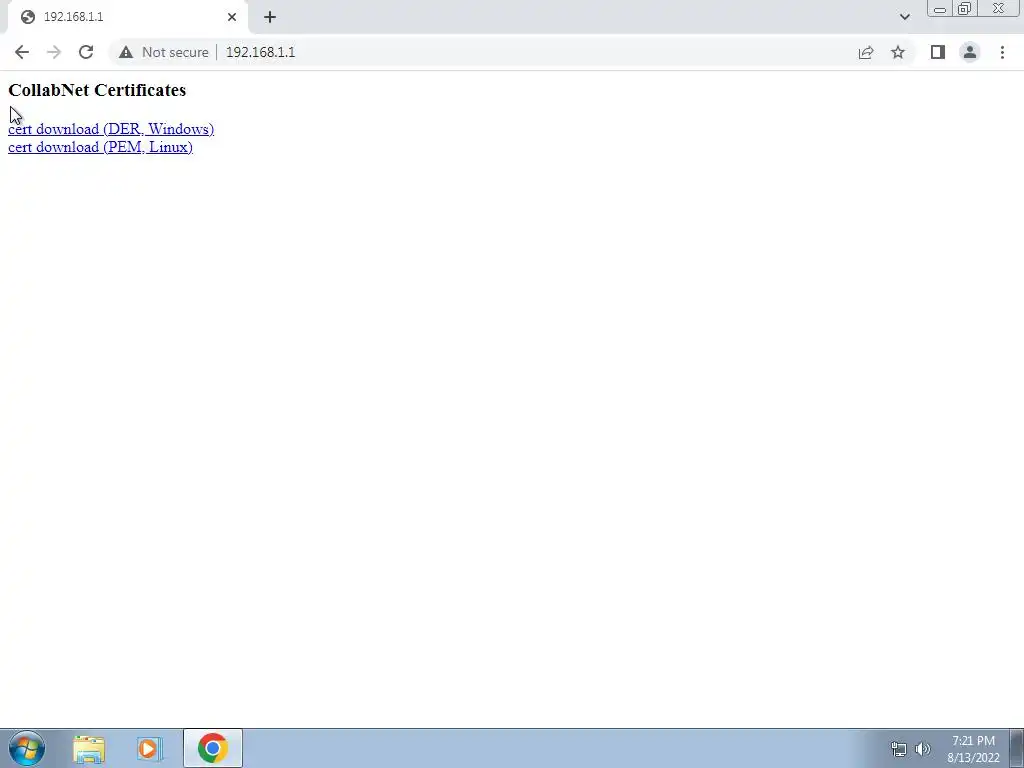Open the network status tray icon
The width and height of the screenshot is (1024, 768).
pyautogui.click(x=899, y=749)
